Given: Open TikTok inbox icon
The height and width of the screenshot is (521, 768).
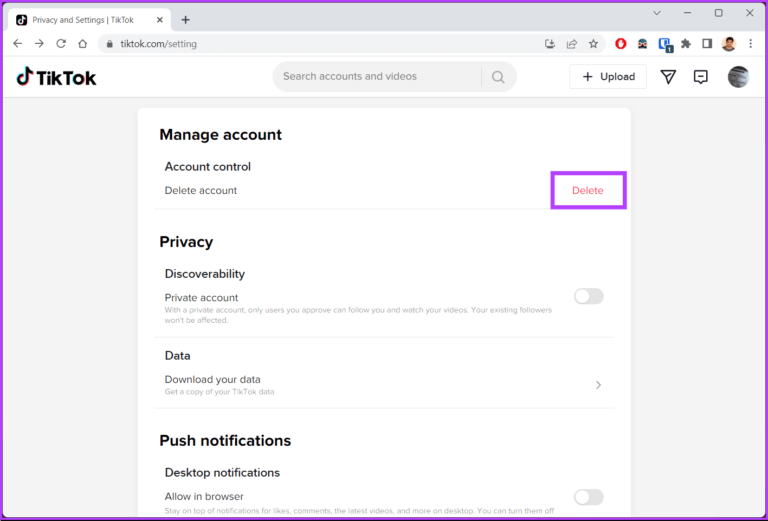Looking at the screenshot, I should click(x=701, y=77).
